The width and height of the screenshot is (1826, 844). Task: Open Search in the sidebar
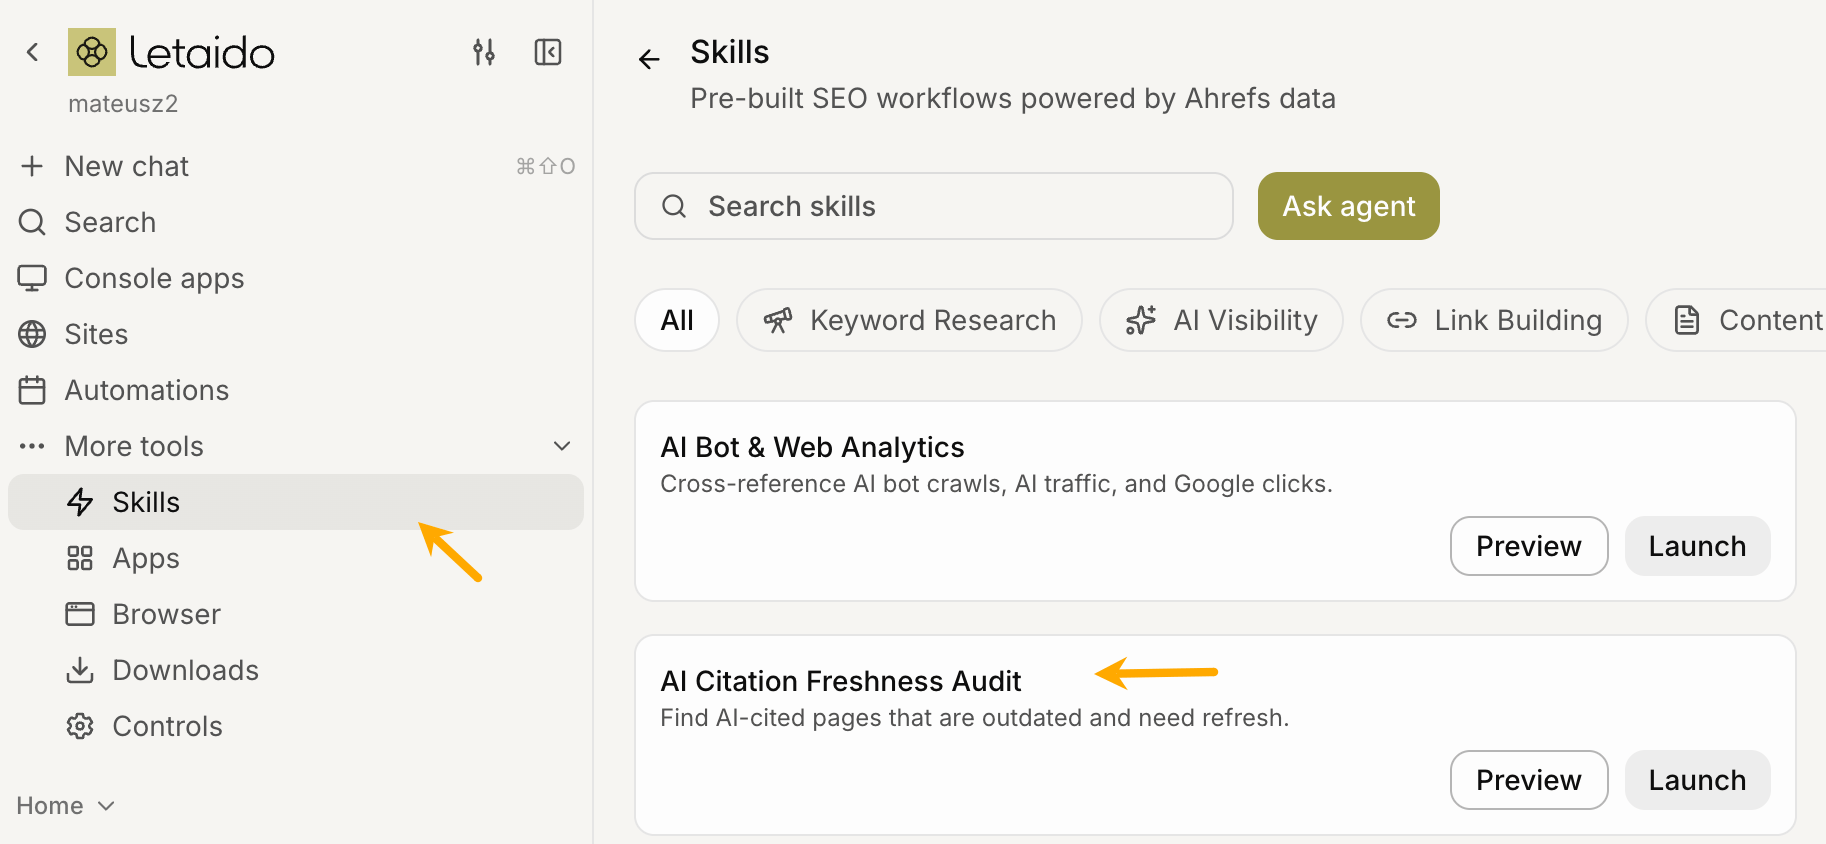tap(296, 222)
